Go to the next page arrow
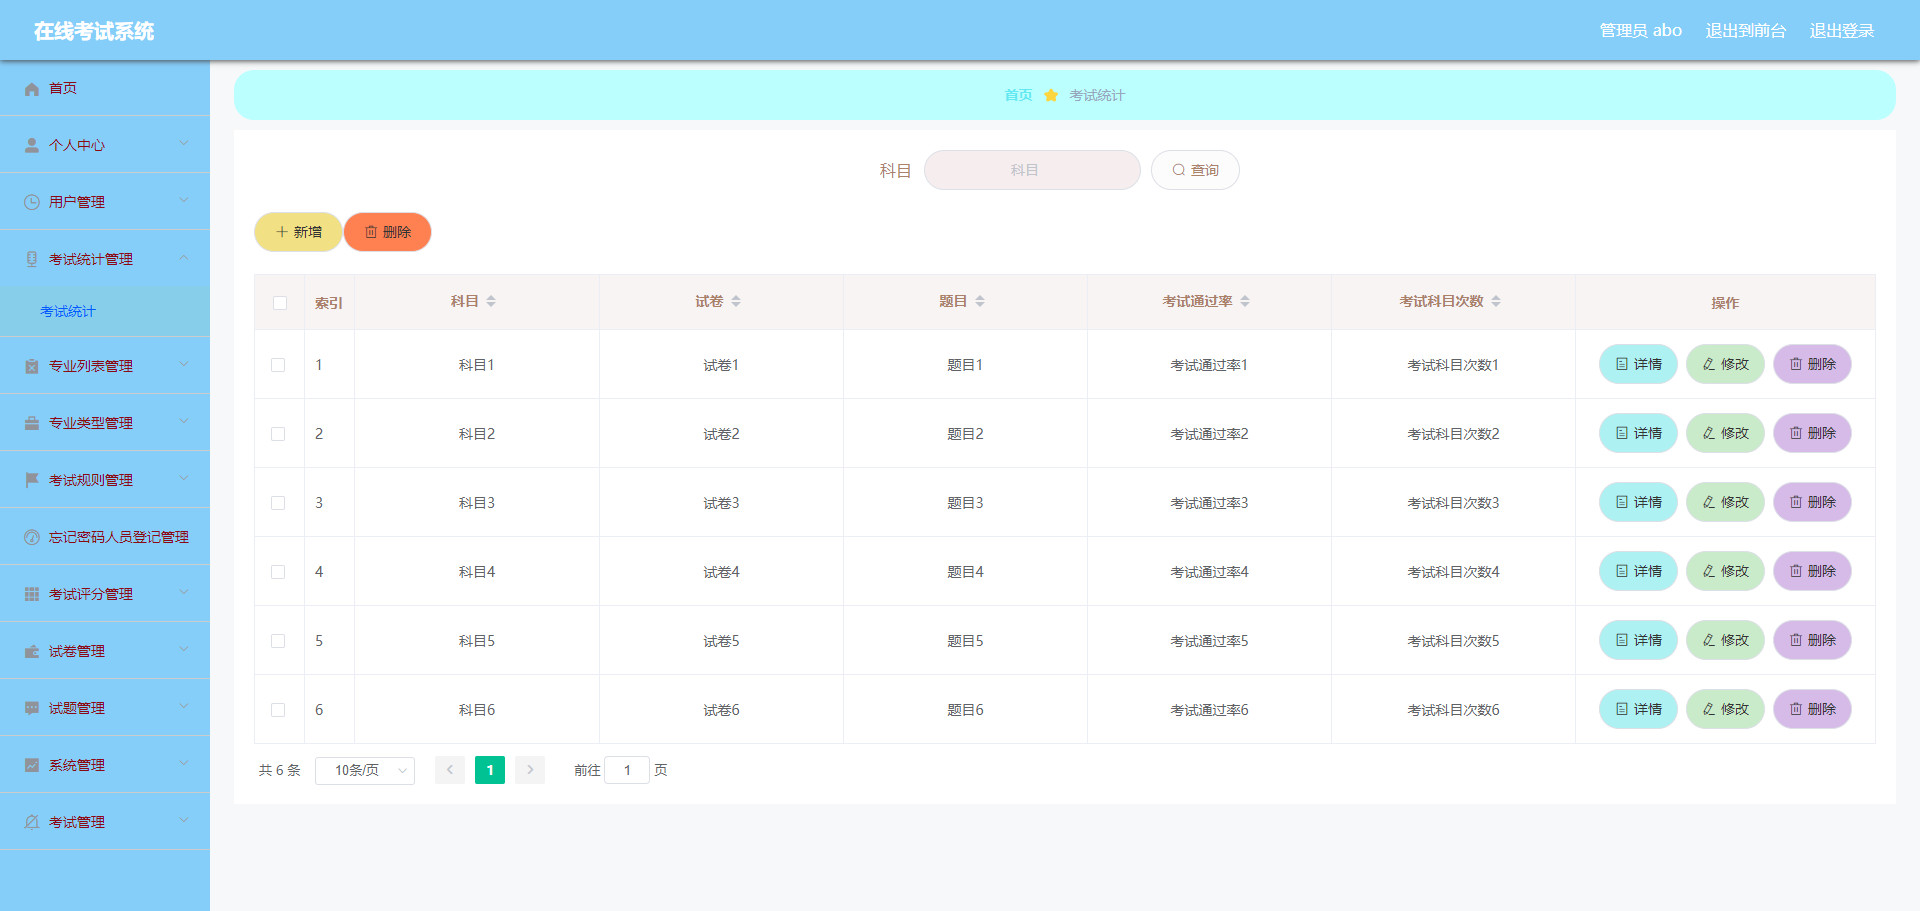The width and height of the screenshot is (1920, 911). click(x=530, y=770)
